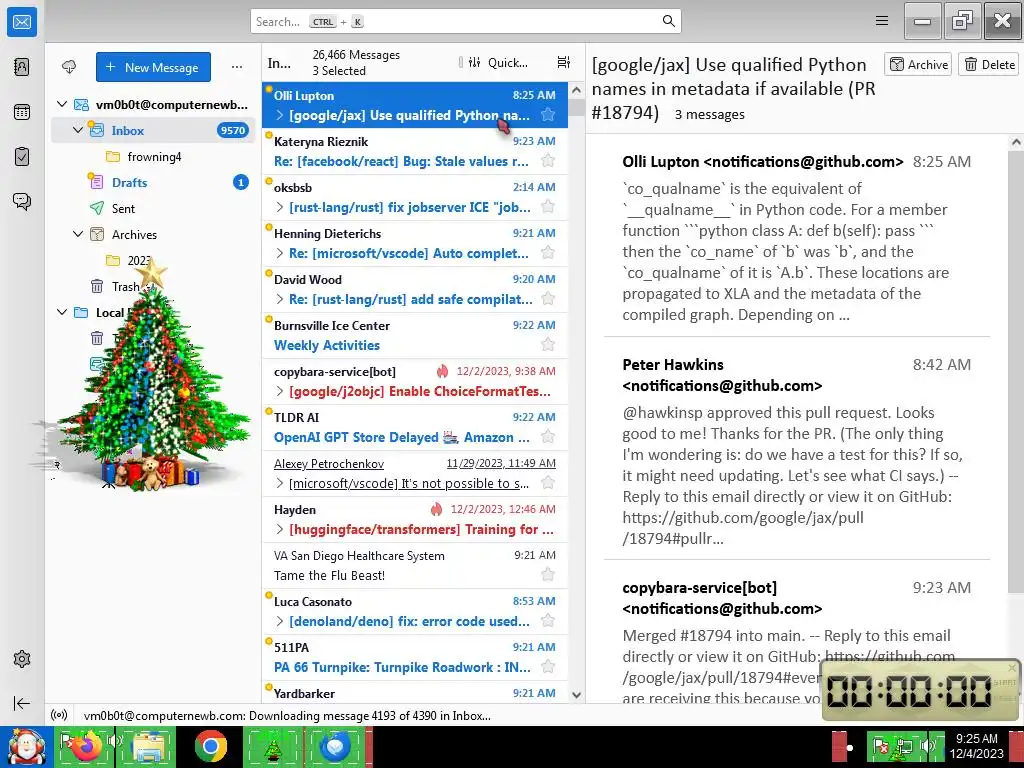Open File Explorer from the taskbar
The height and width of the screenshot is (768, 1024).
point(148,747)
